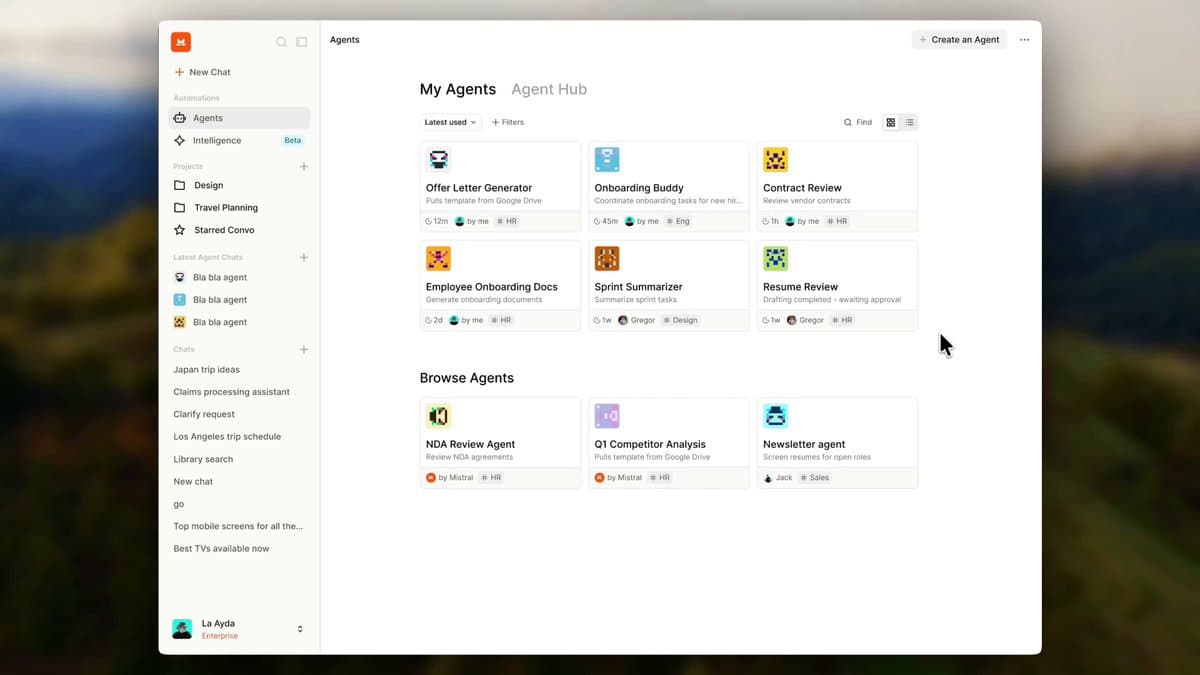Open Onboarding Buddy agent icon
Viewport: 1200px width, 675px height.
click(607, 159)
